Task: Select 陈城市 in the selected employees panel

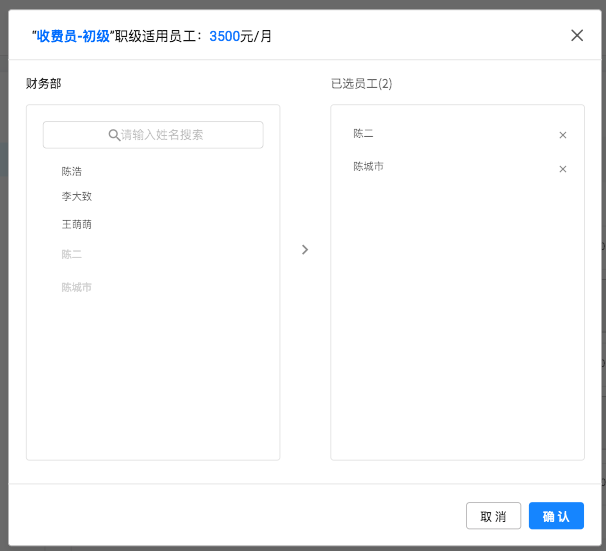Action: click(368, 167)
